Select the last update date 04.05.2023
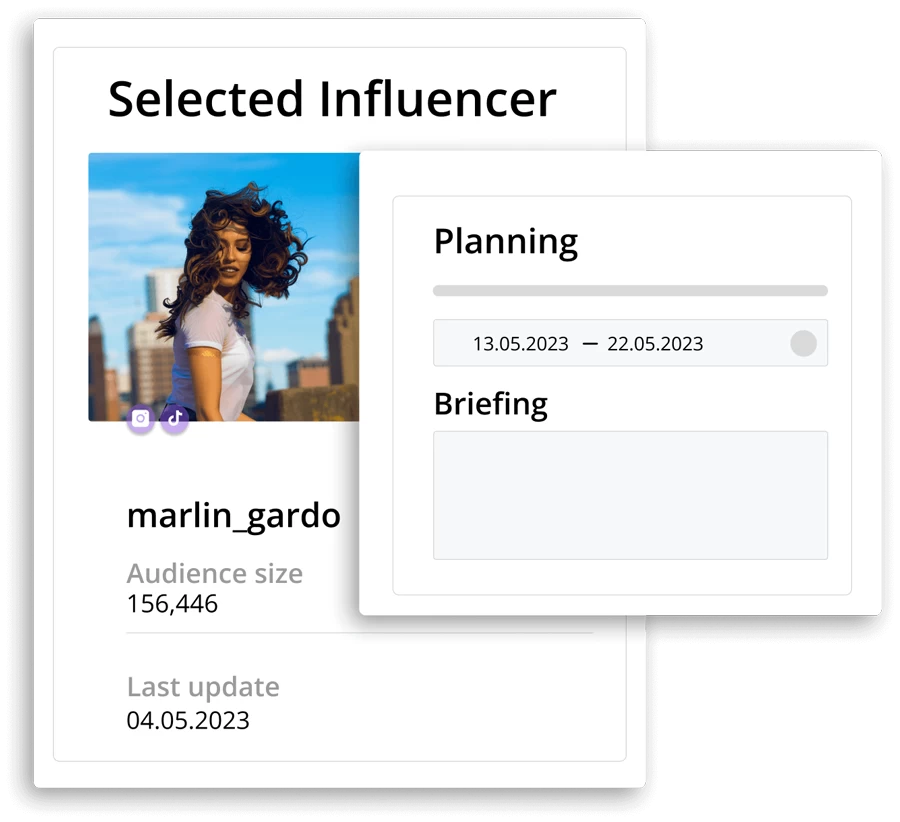 [188, 720]
